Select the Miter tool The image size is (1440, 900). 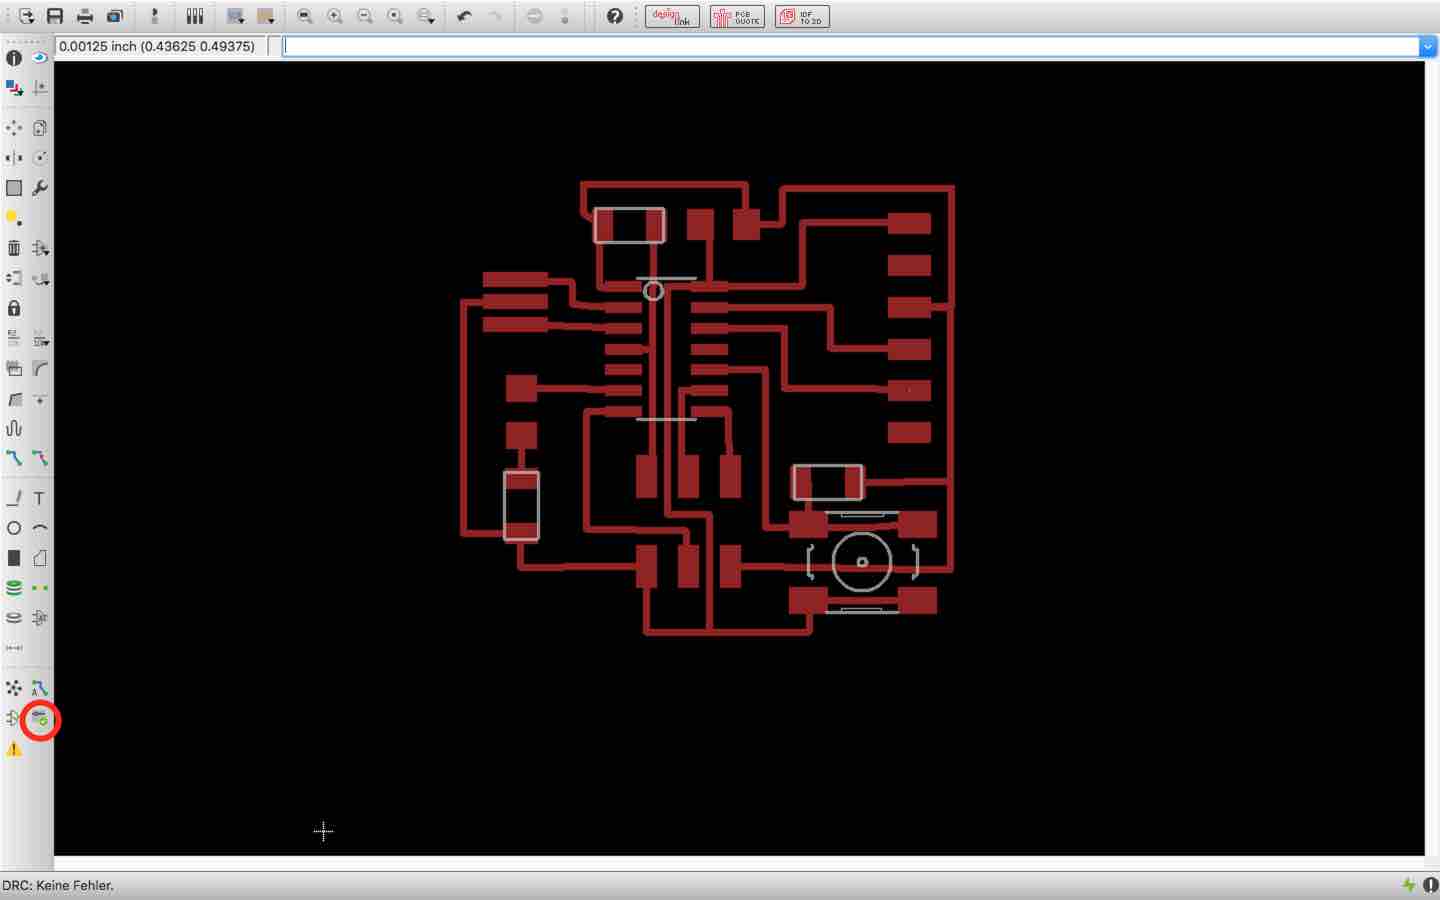(40, 368)
